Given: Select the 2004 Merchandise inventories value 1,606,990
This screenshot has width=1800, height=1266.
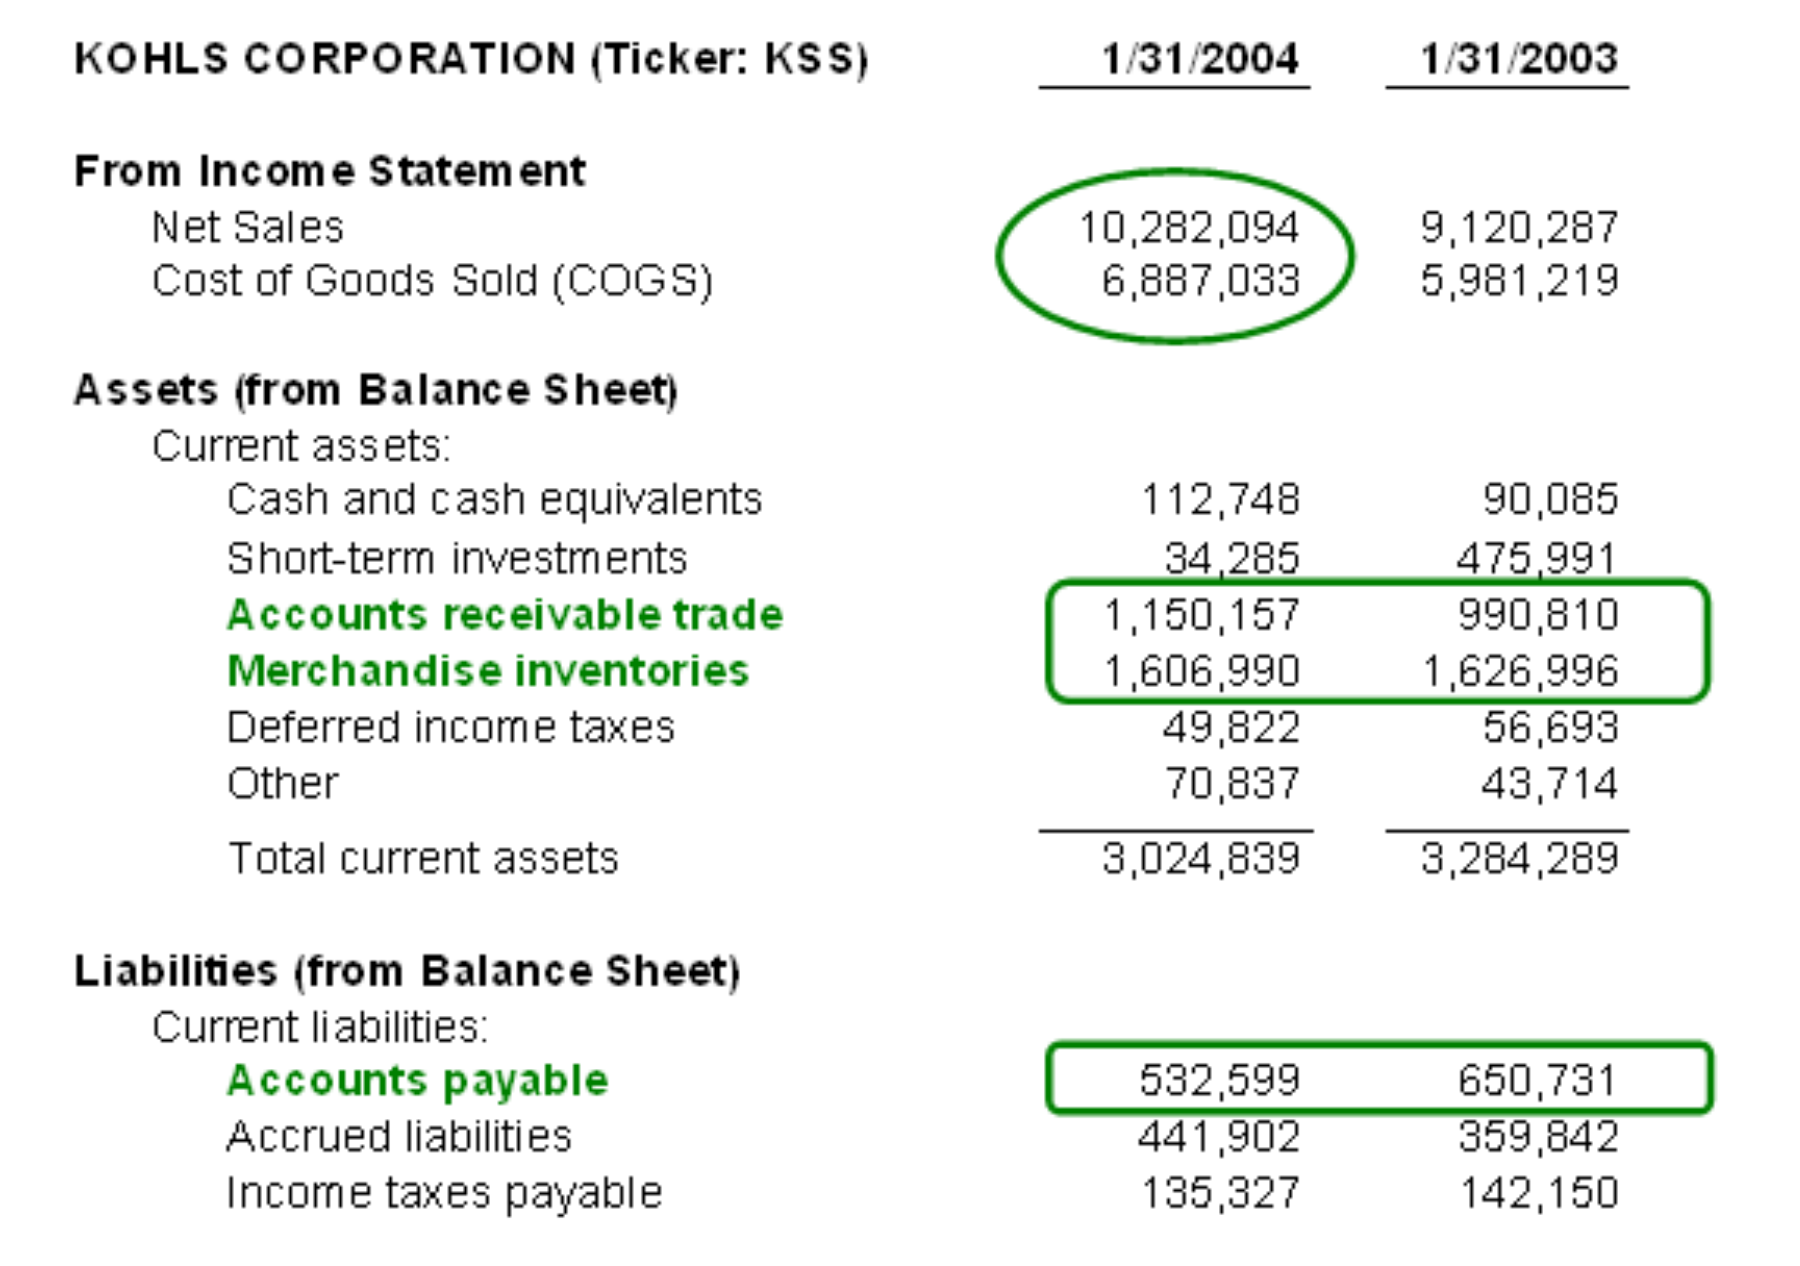Looking at the screenshot, I should click(1200, 671).
